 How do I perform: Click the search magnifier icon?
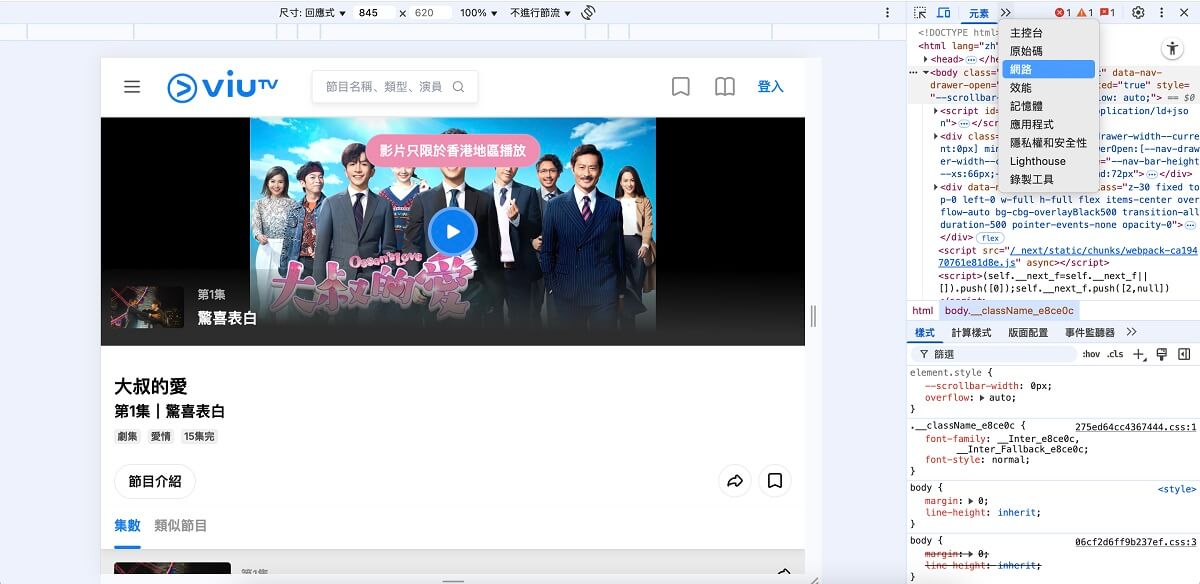pos(459,87)
